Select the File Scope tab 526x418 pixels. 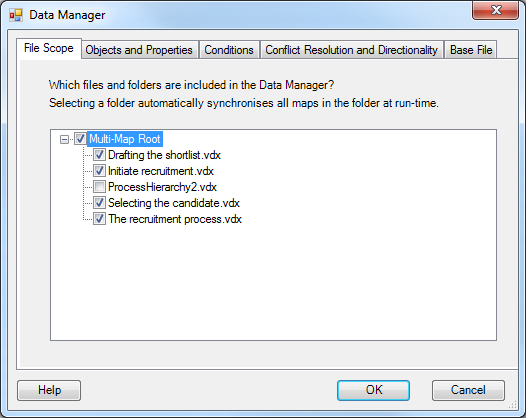49,48
